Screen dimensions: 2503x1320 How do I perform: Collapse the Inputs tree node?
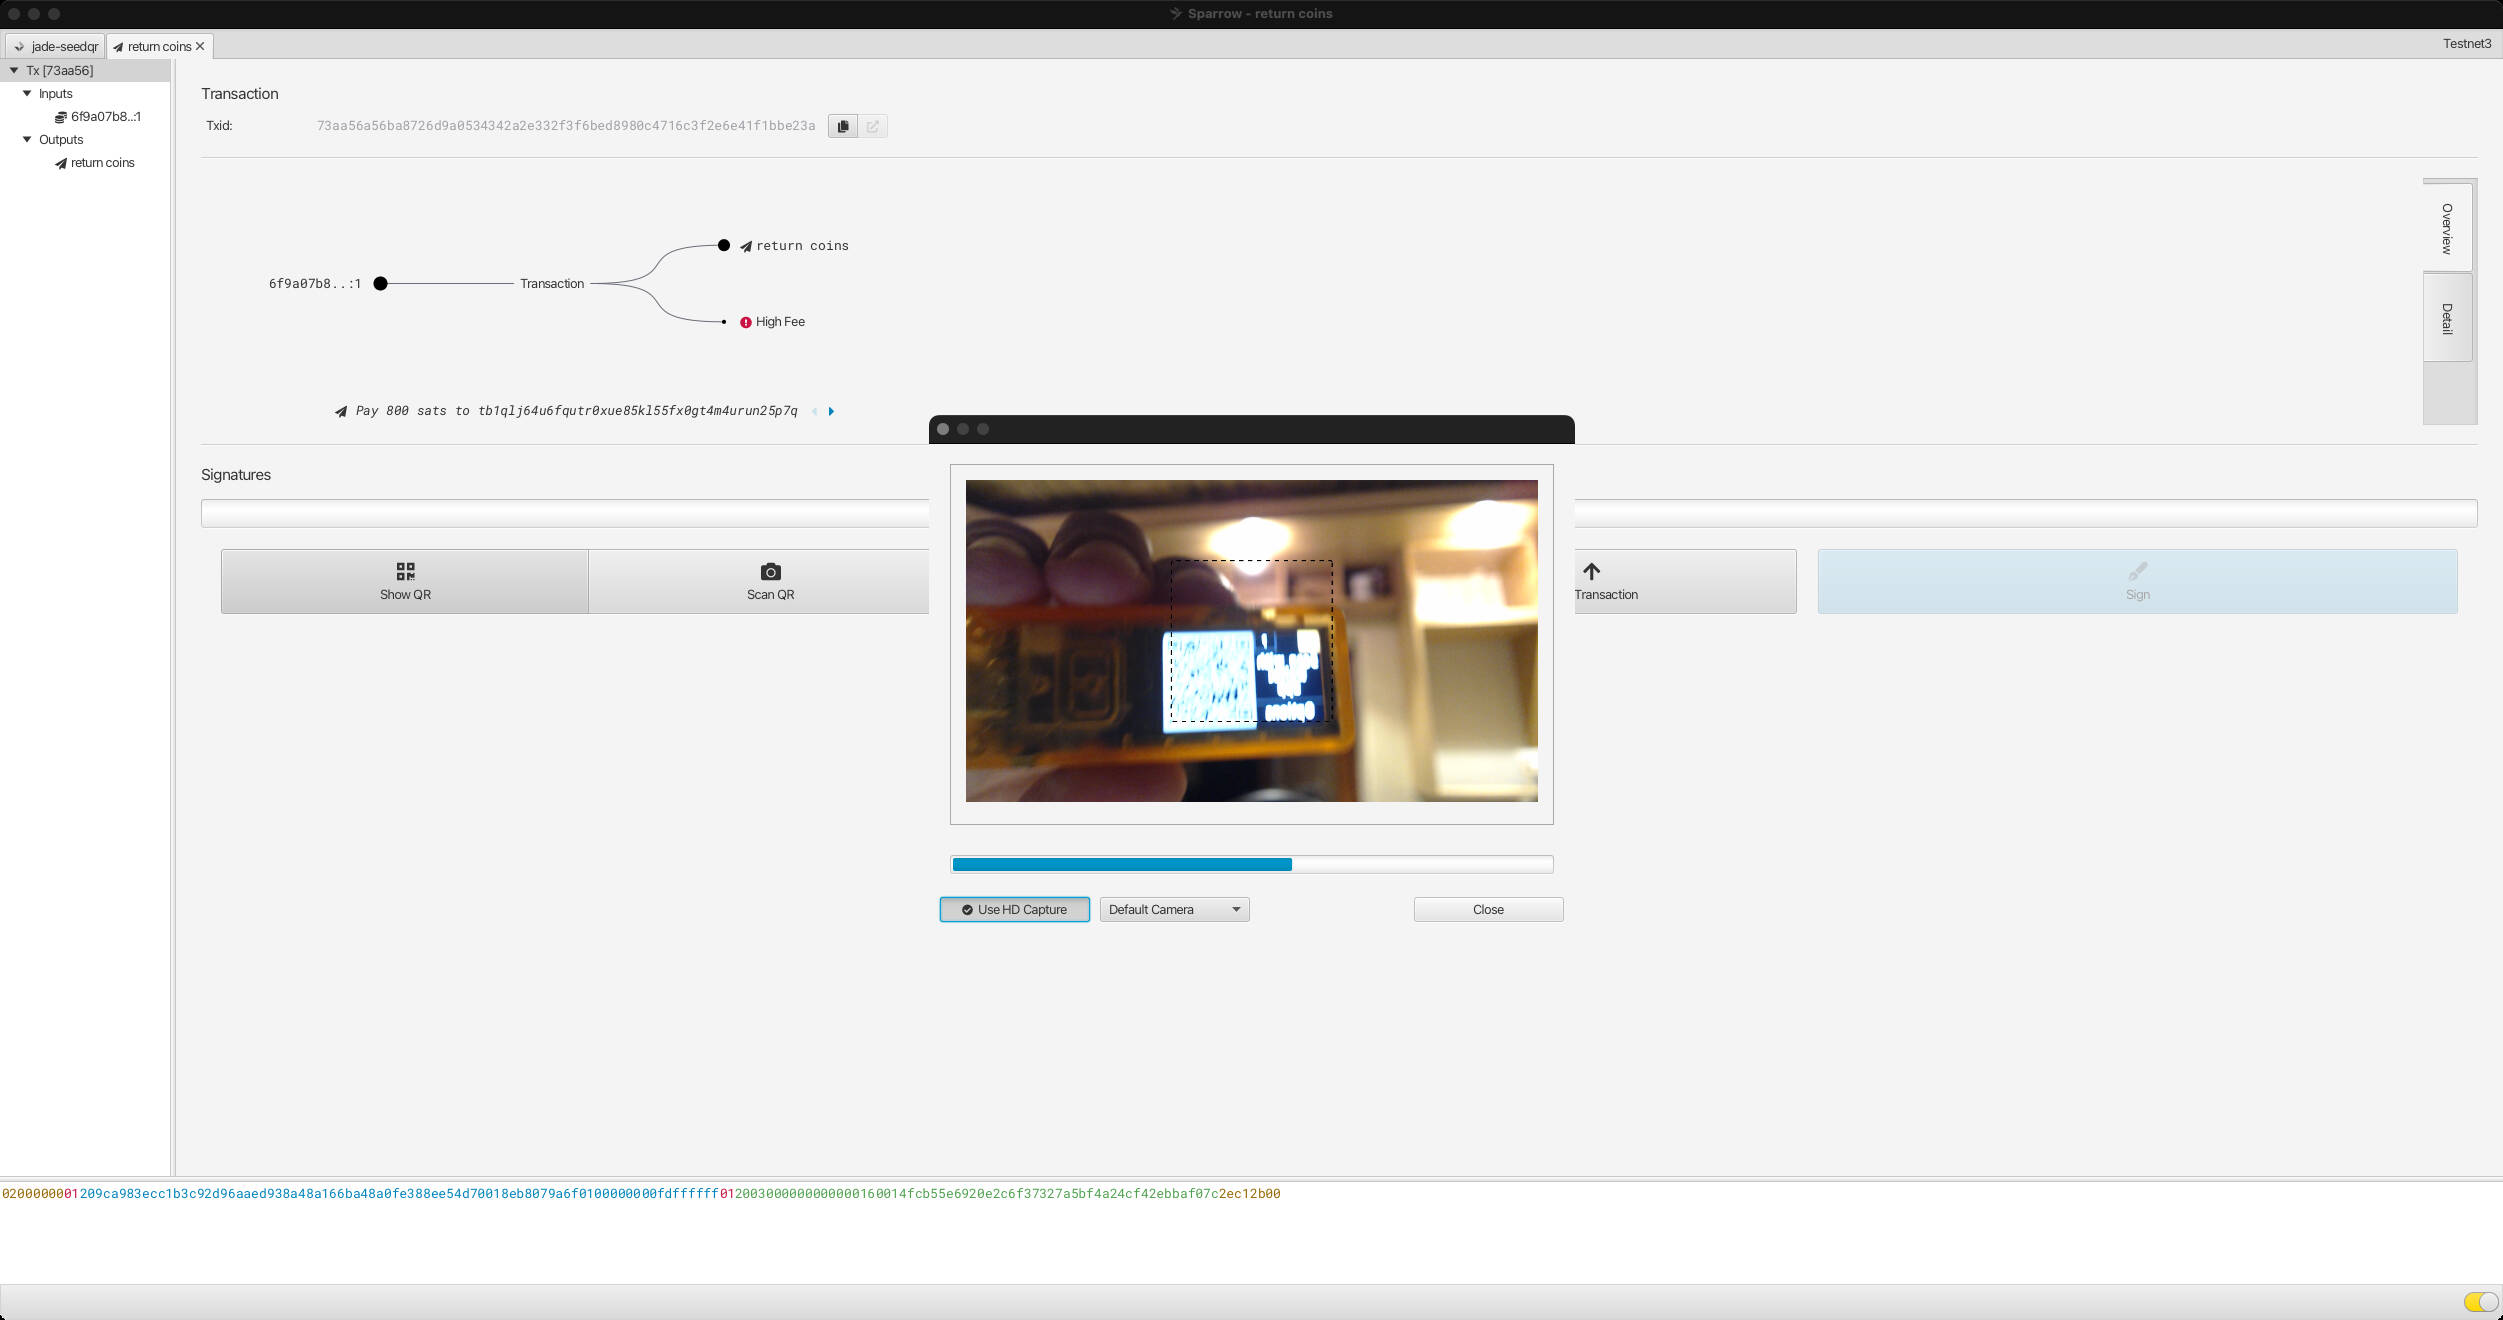[27, 93]
